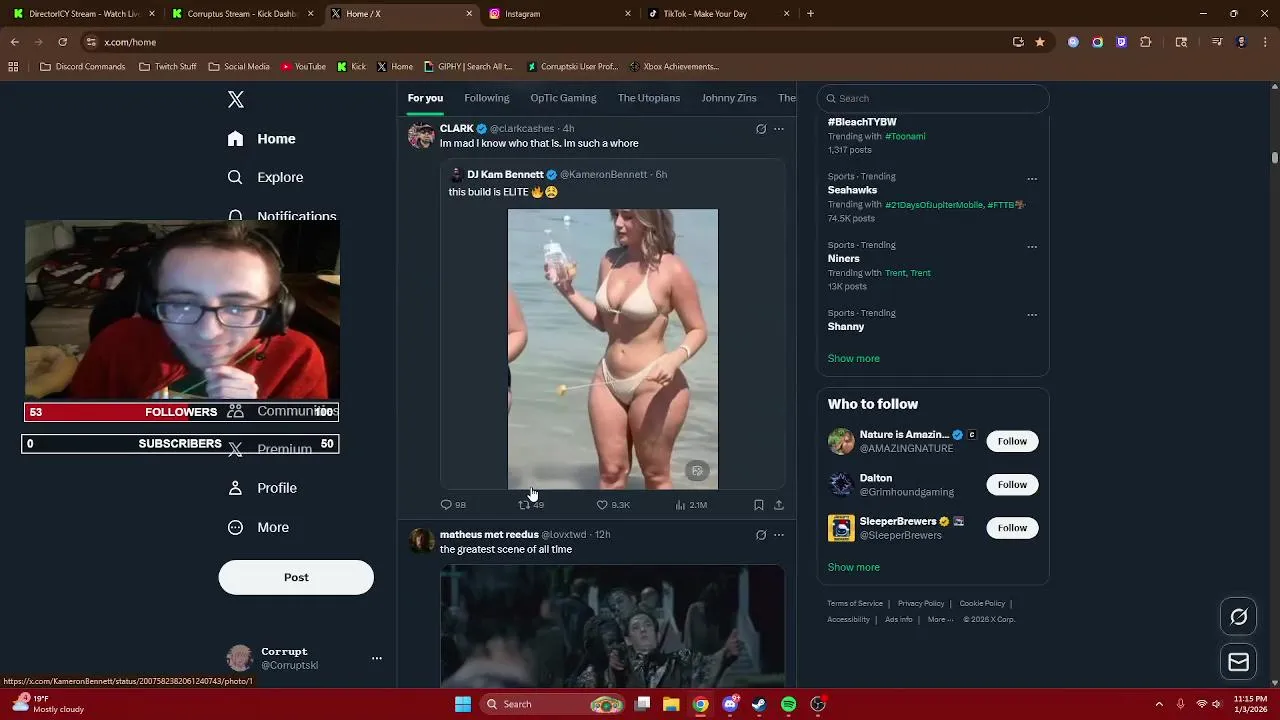This screenshot has height=720, width=1280.
Task: Open OBS Studio from the taskbar
Action: [818, 704]
